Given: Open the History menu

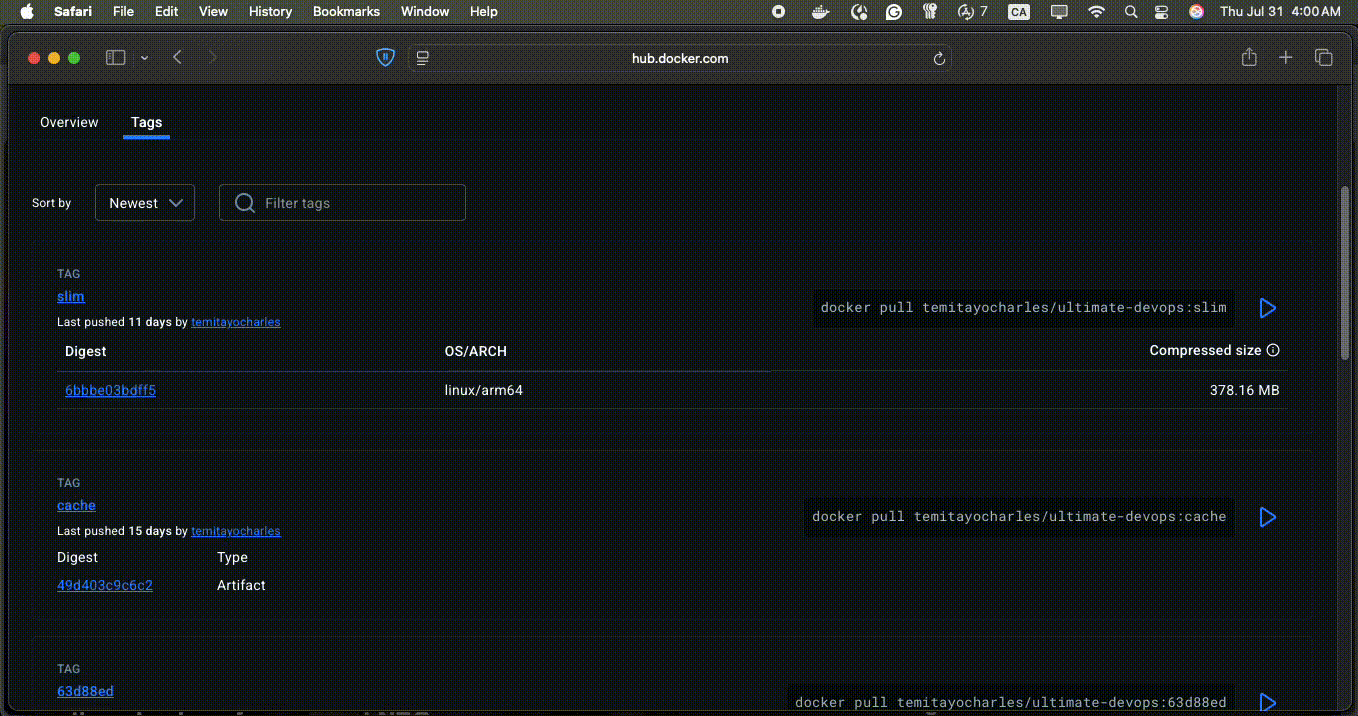Looking at the screenshot, I should coord(270,12).
